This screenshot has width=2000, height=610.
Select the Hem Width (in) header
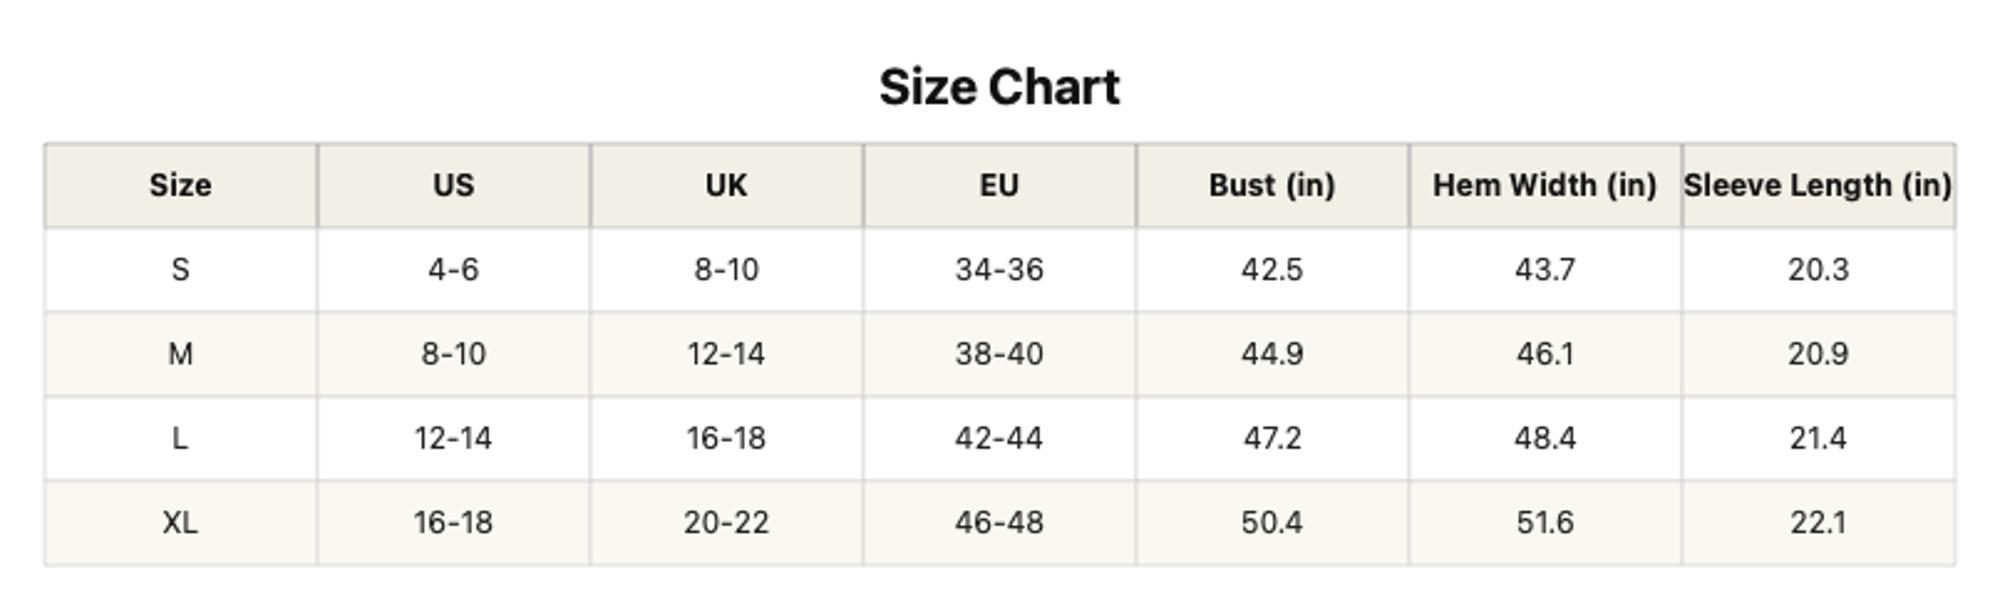coord(1545,185)
